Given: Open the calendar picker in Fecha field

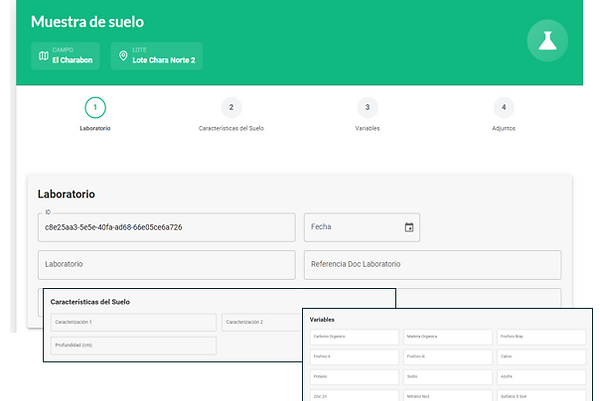Looking at the screenshot, I should 409,227.
